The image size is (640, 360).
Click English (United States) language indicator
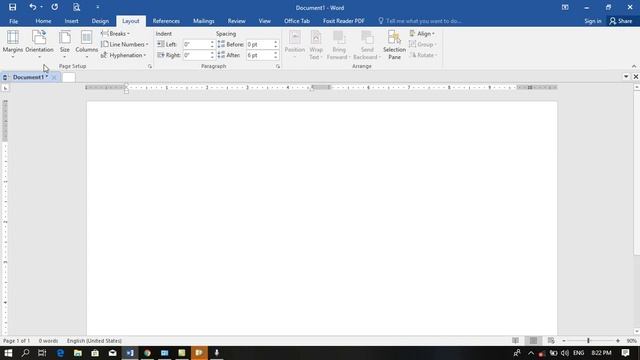pyautogui.click(x=94, y=340)
